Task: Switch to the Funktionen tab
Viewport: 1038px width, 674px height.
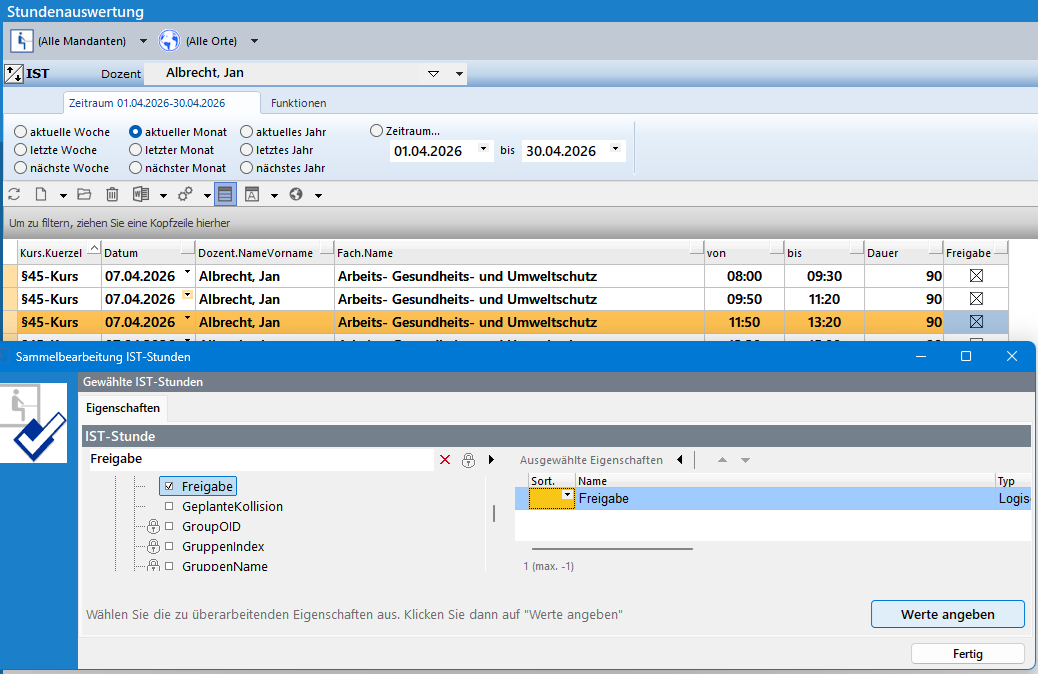Action: point(298,103)
